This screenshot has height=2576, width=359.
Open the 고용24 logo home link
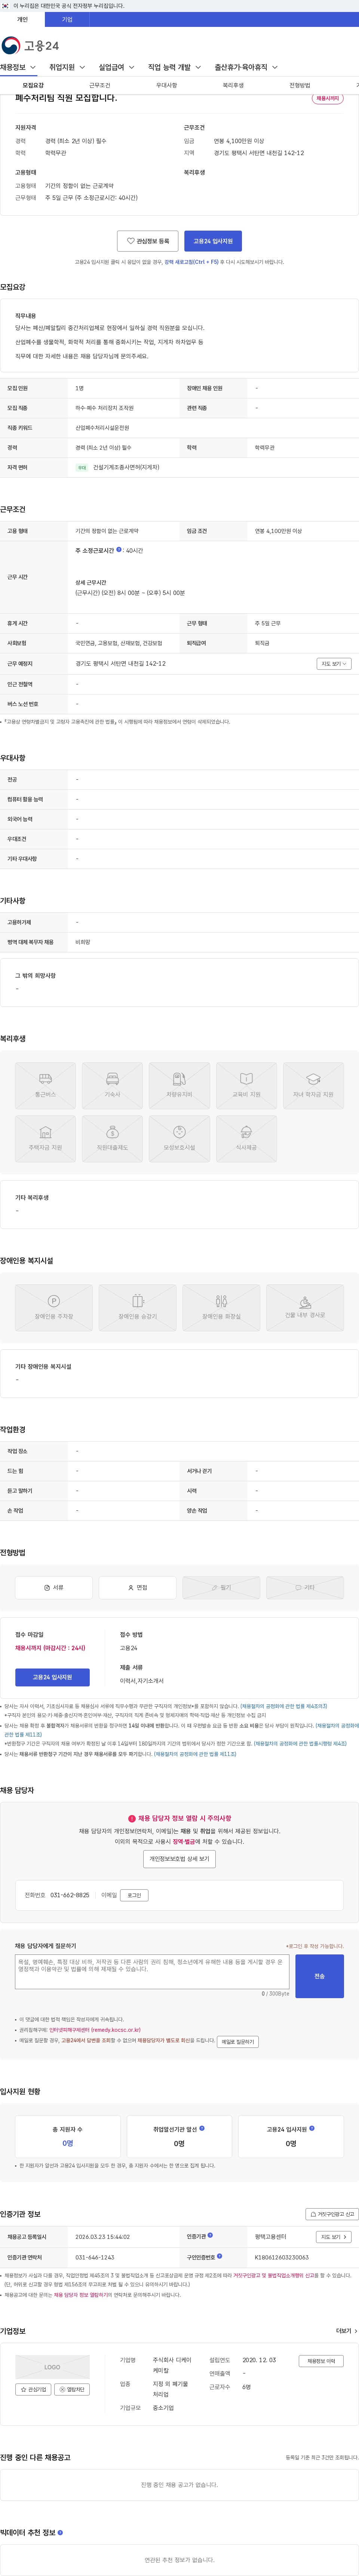pyautogui.click(x=30, y=45)
